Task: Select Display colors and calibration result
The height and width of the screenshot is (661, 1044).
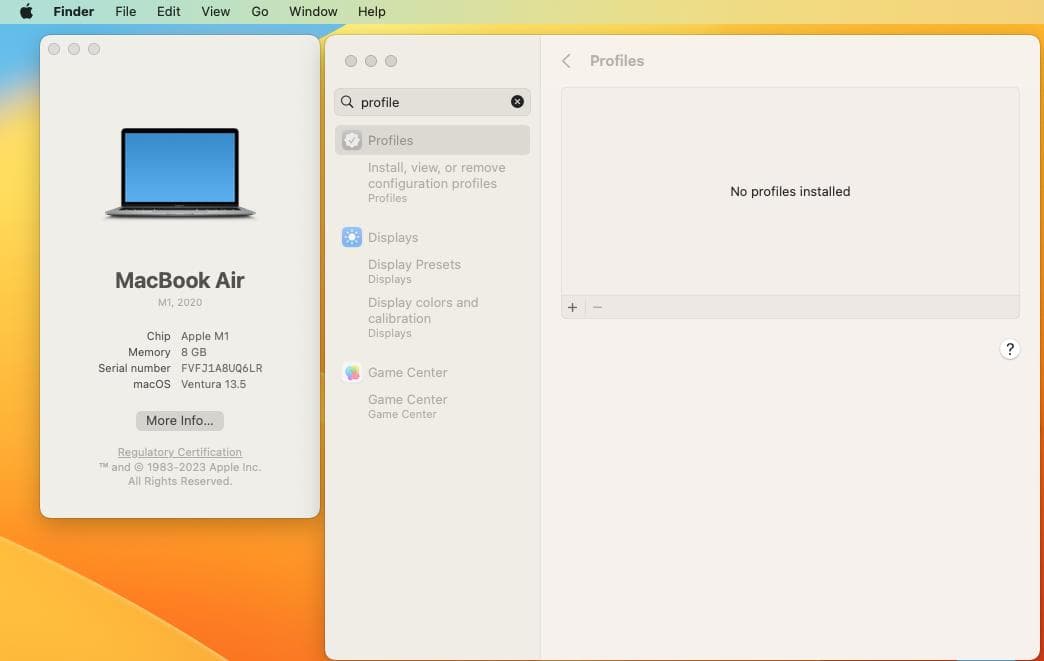Action: coord(423,310)
